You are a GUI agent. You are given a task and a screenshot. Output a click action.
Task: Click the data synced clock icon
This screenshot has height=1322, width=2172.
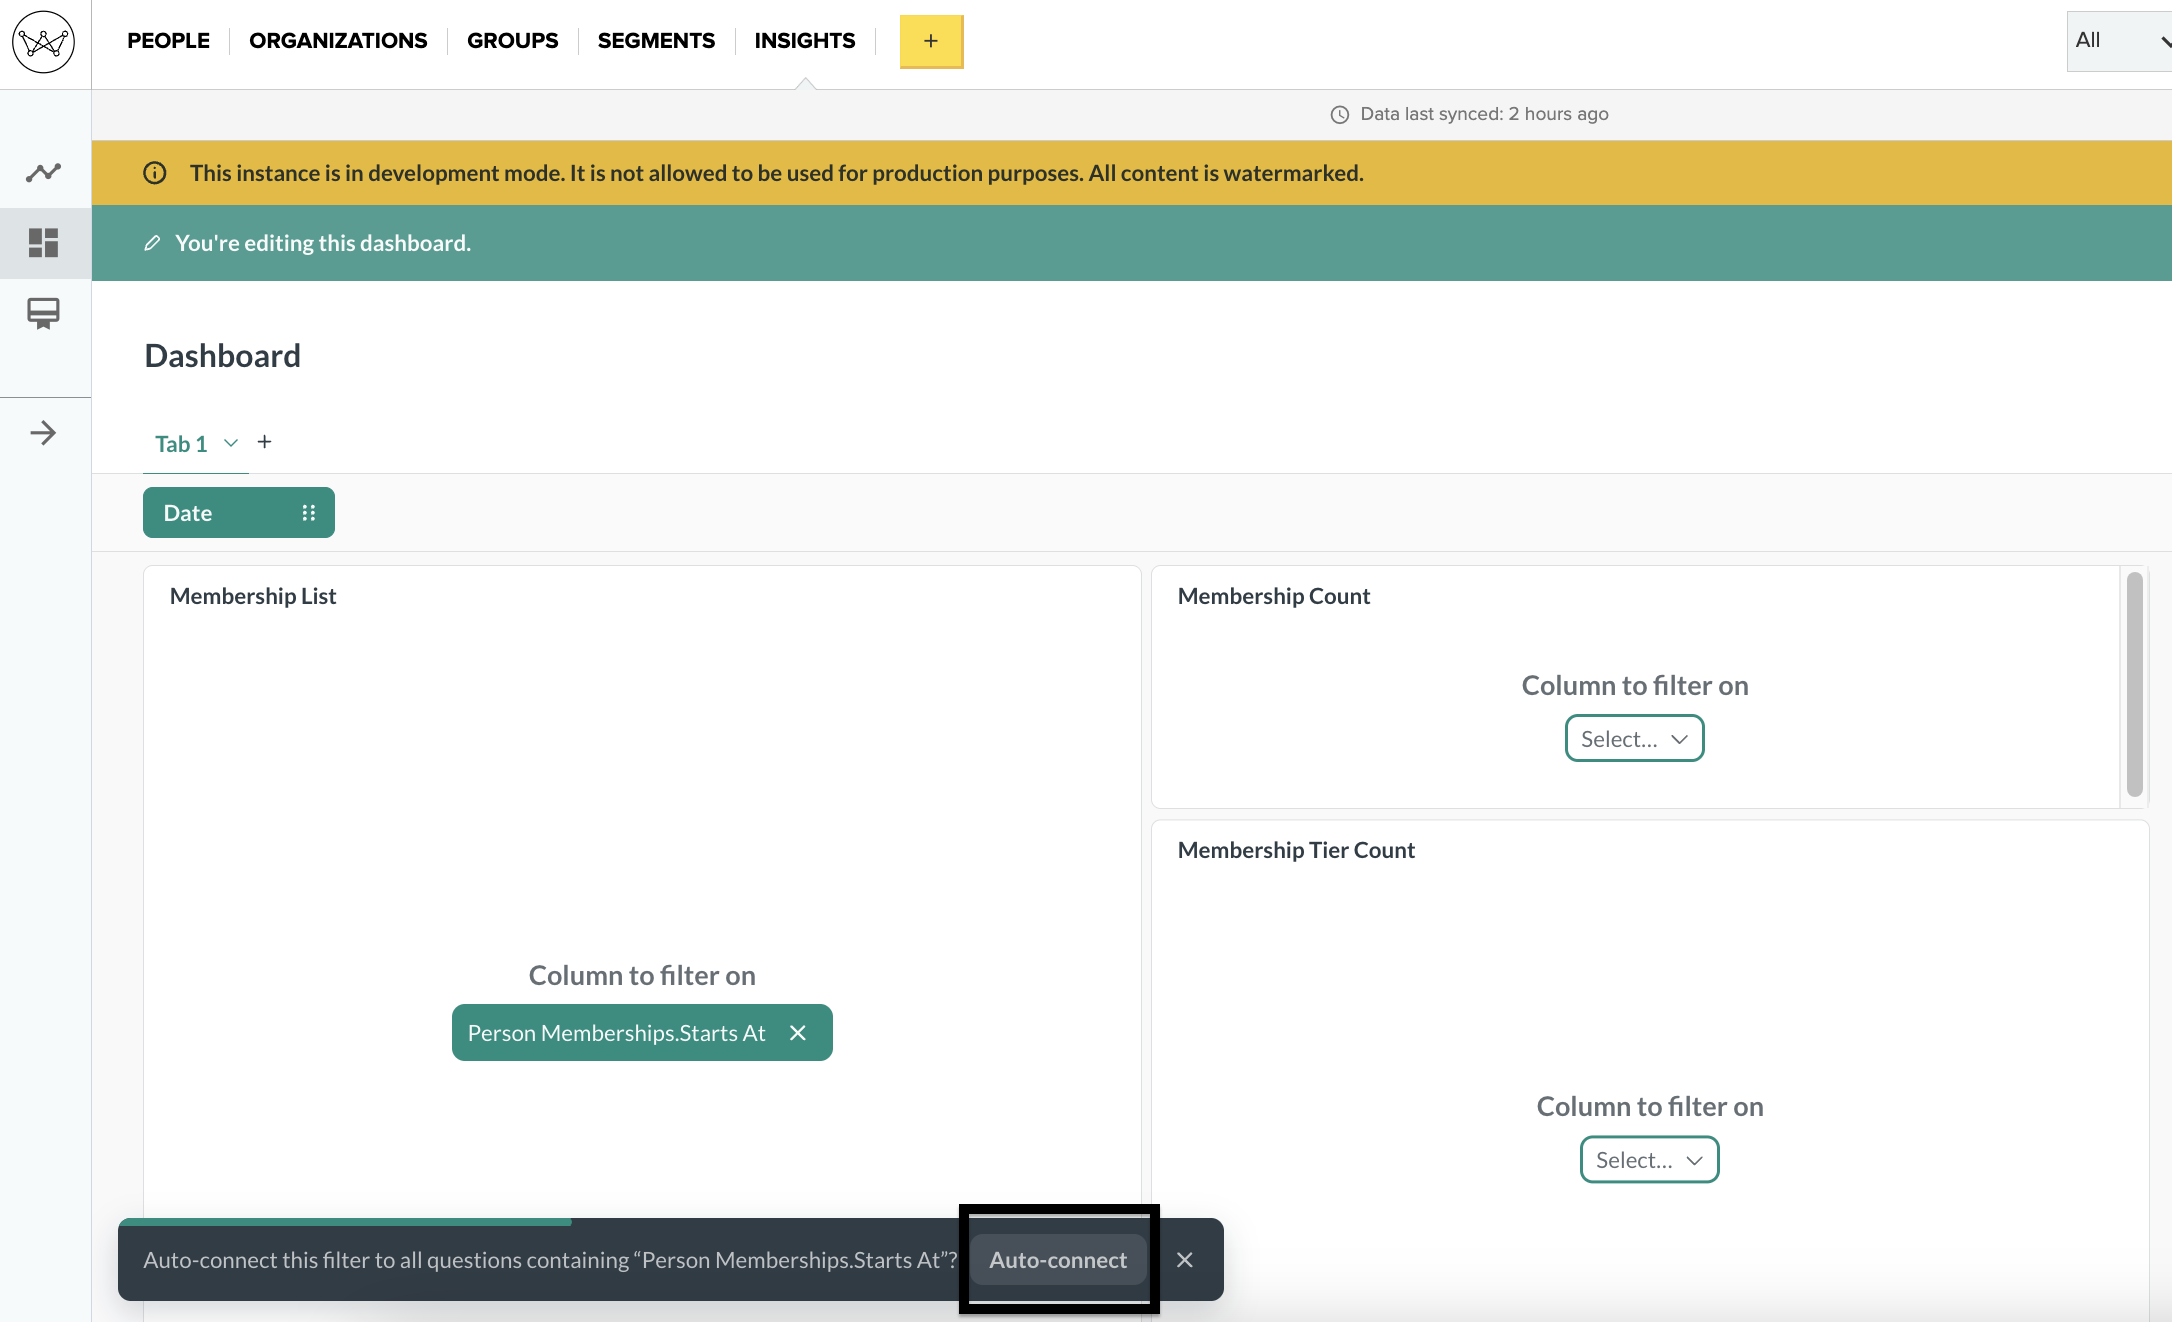pos(1340,115)
